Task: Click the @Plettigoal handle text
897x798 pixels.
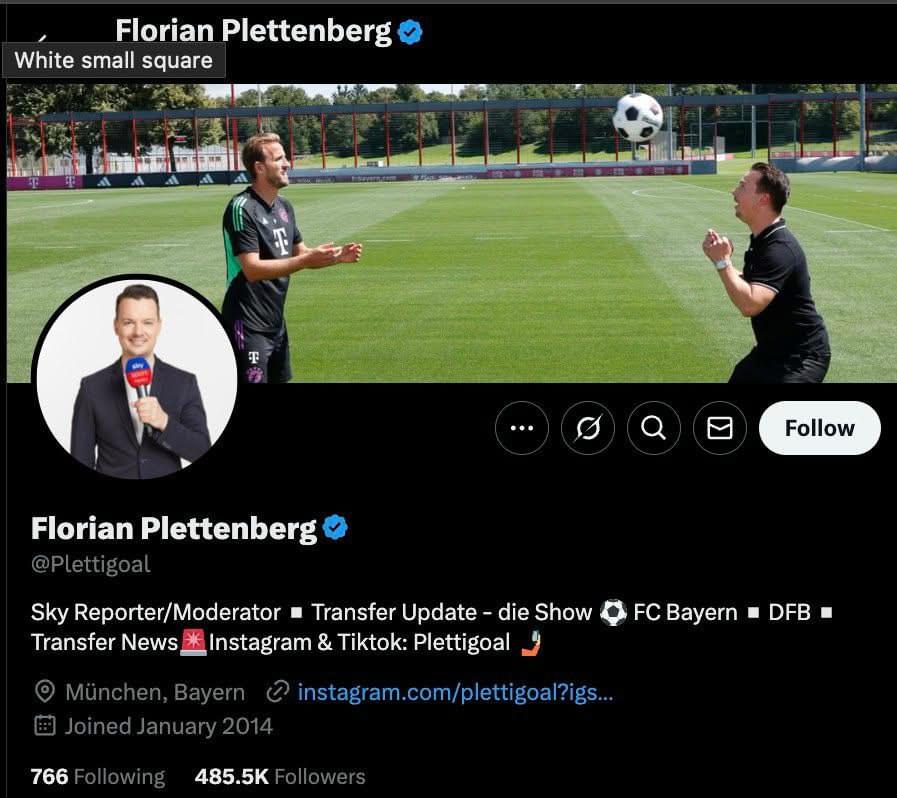Action: pyautogui.click(x=91, y=564)
